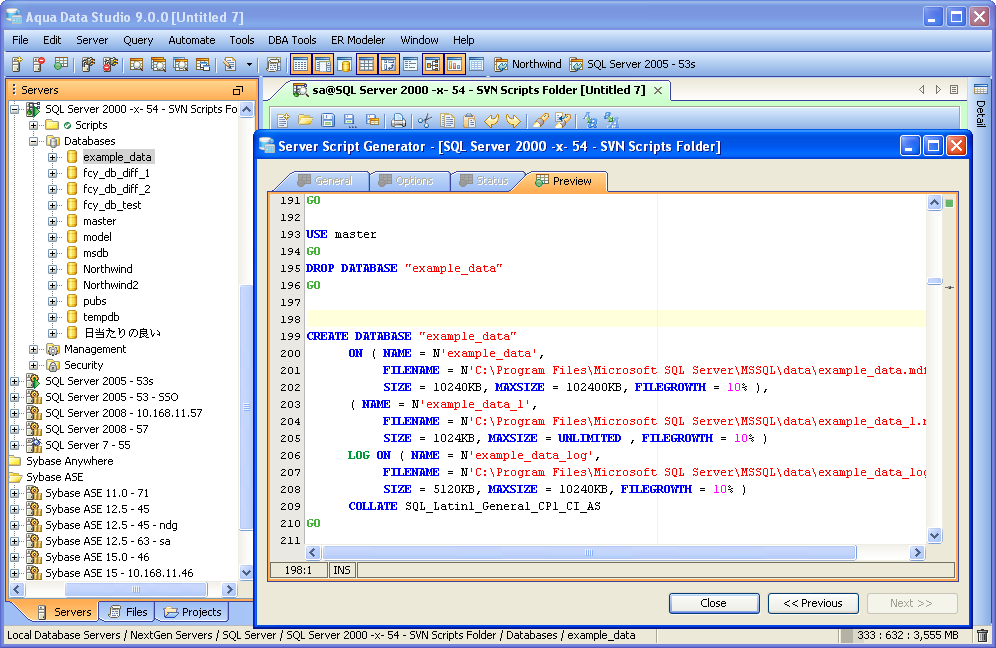Screen dimensions: 996x648
Task: Collapse the Databases tree node
Action: 34,141
